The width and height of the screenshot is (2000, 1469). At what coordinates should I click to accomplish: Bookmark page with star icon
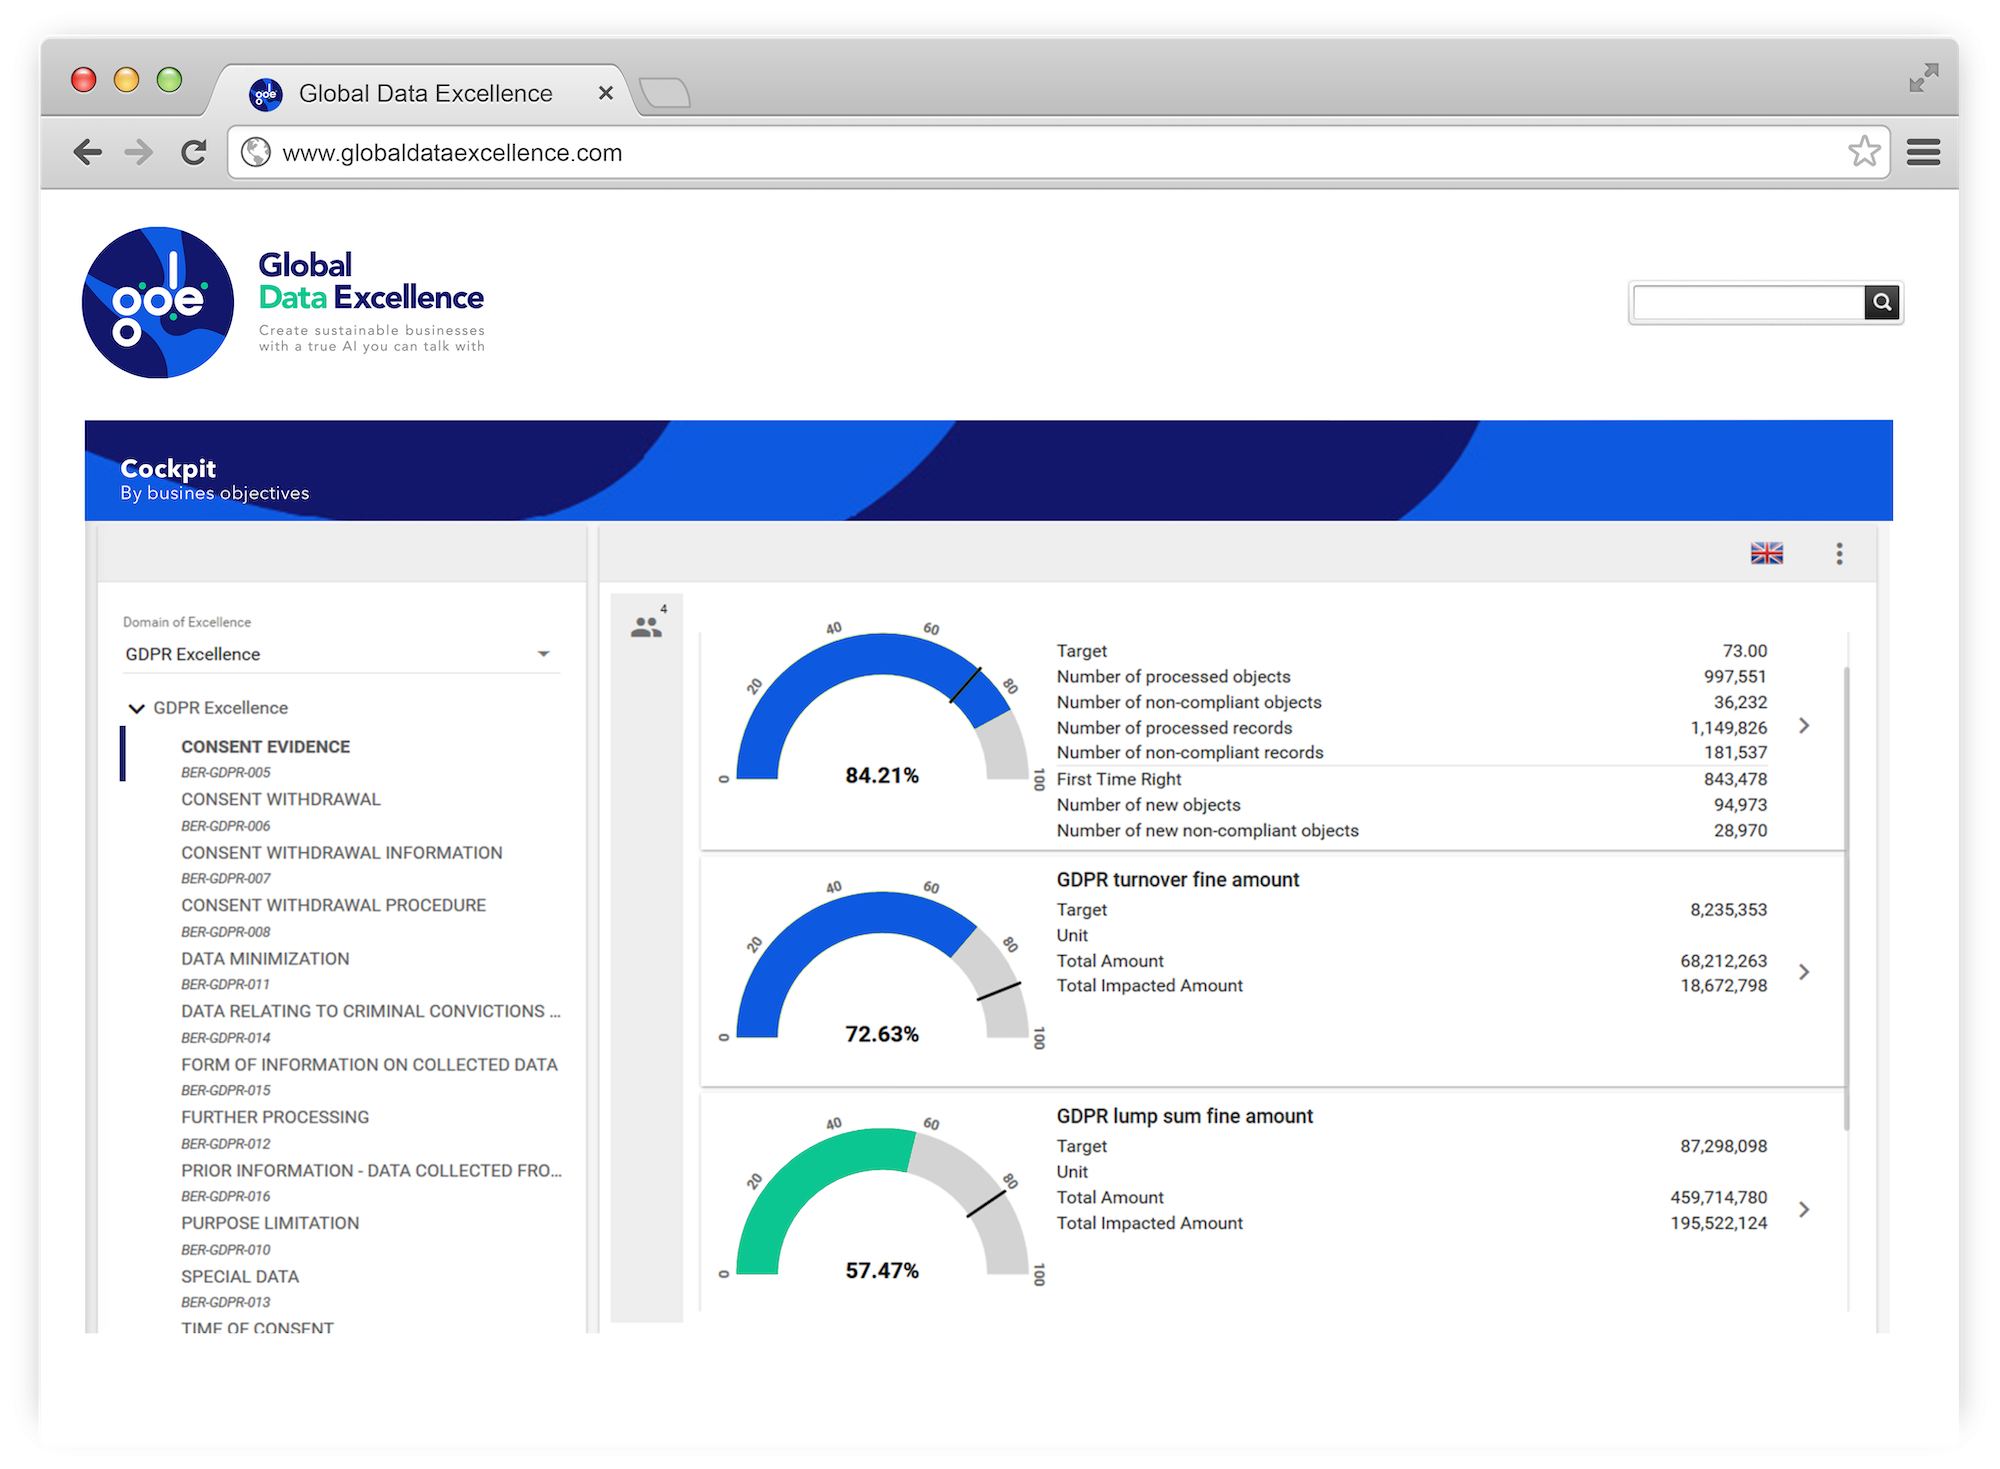click(x=1863, y=152)
